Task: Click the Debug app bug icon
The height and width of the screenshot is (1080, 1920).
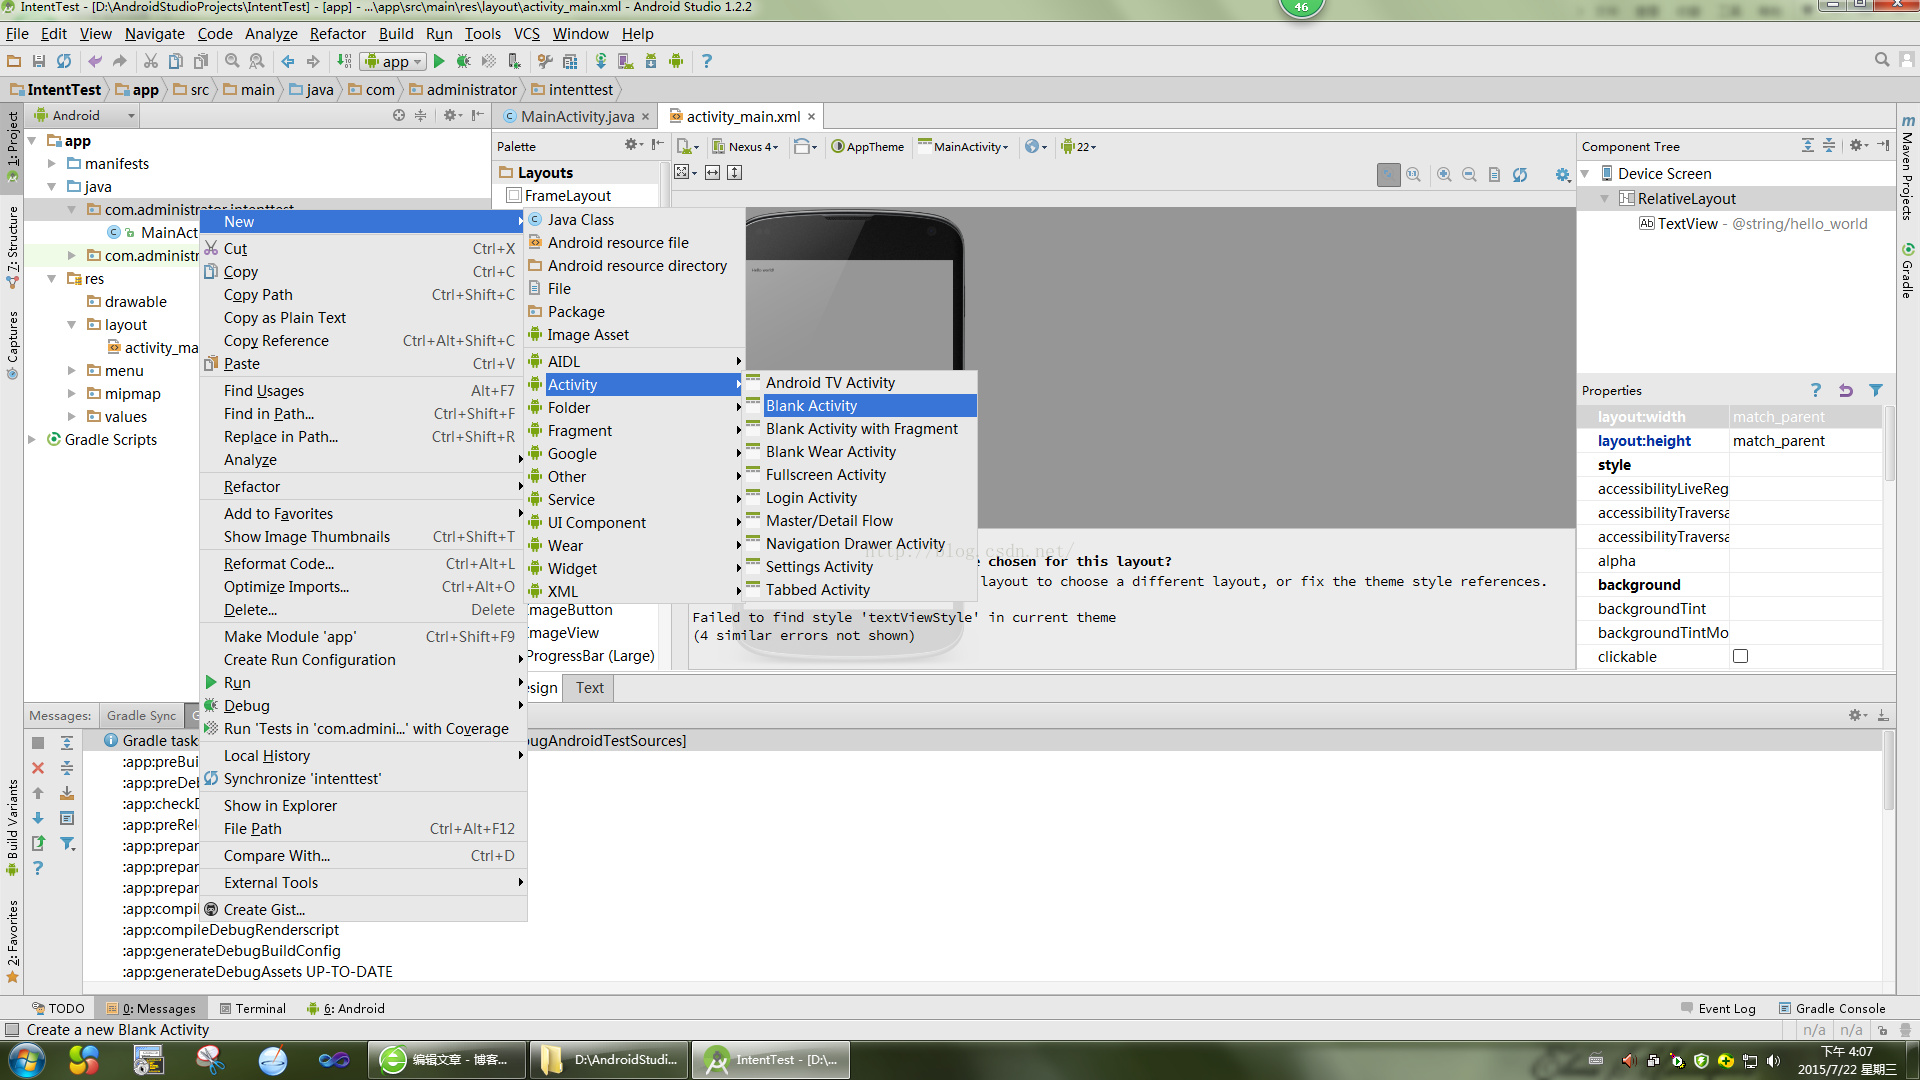Action: 464,61
